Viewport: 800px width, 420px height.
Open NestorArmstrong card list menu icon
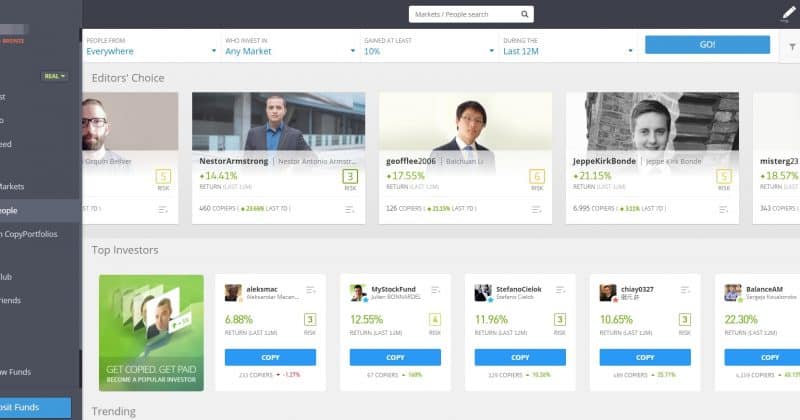pyautogui.click(x=349, y=209)
